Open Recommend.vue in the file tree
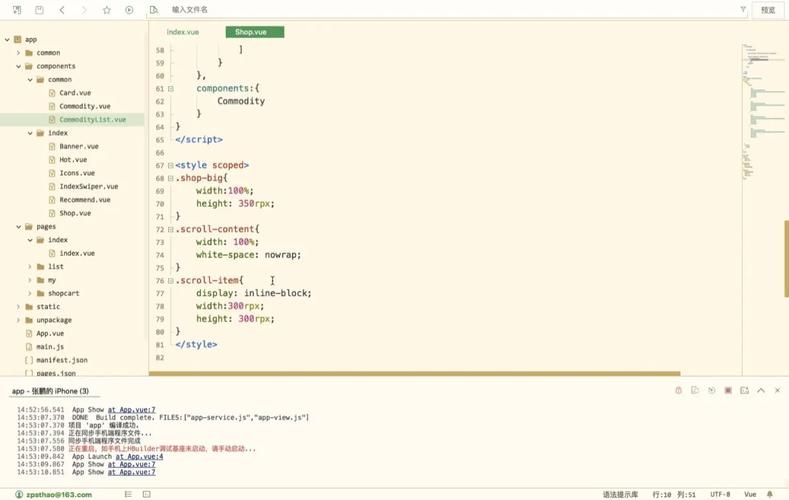Viewport: 789px width, 500px height. click(x=85, y=200)
